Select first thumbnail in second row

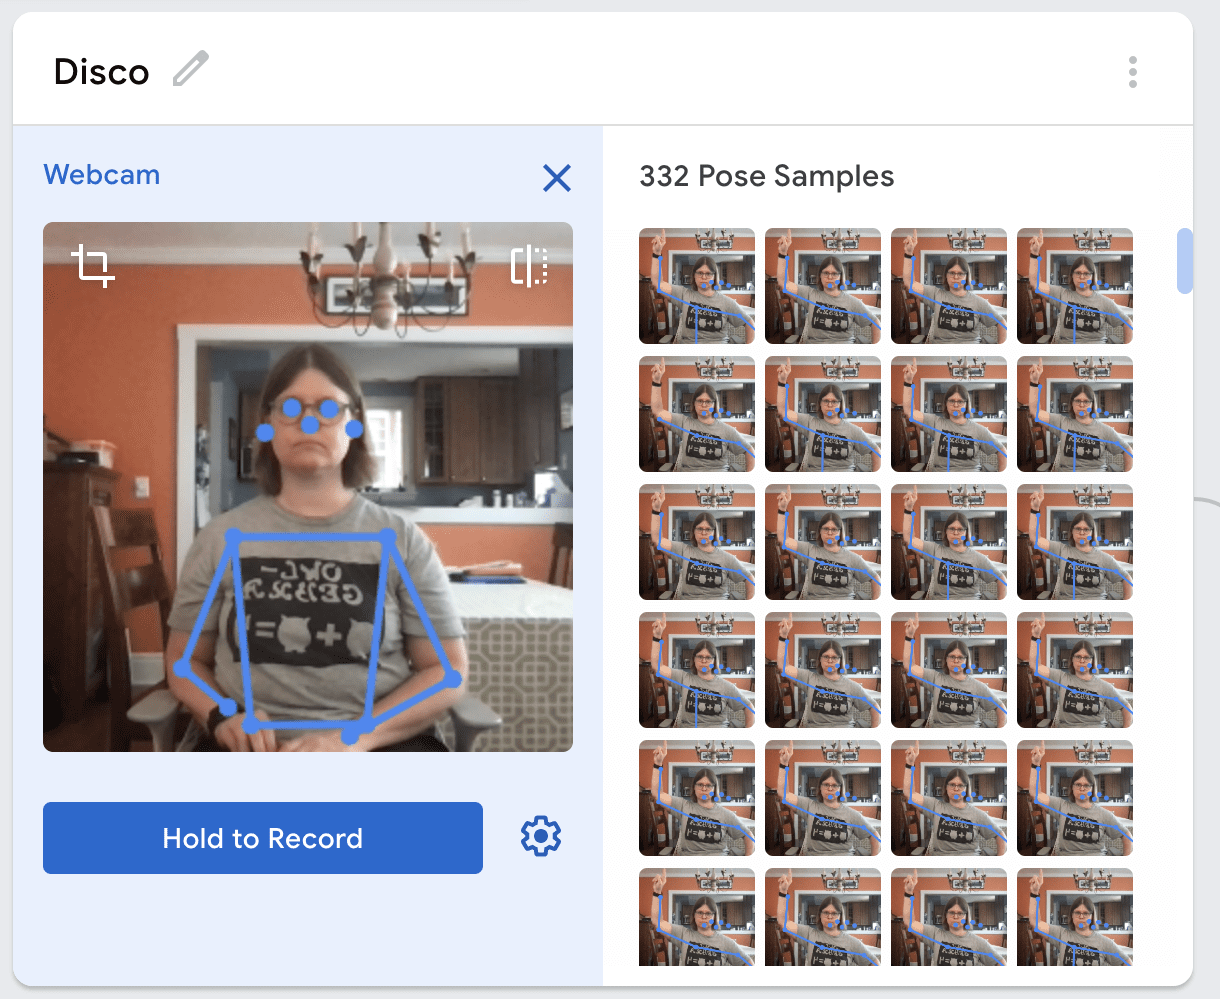(x=697, y=414)
